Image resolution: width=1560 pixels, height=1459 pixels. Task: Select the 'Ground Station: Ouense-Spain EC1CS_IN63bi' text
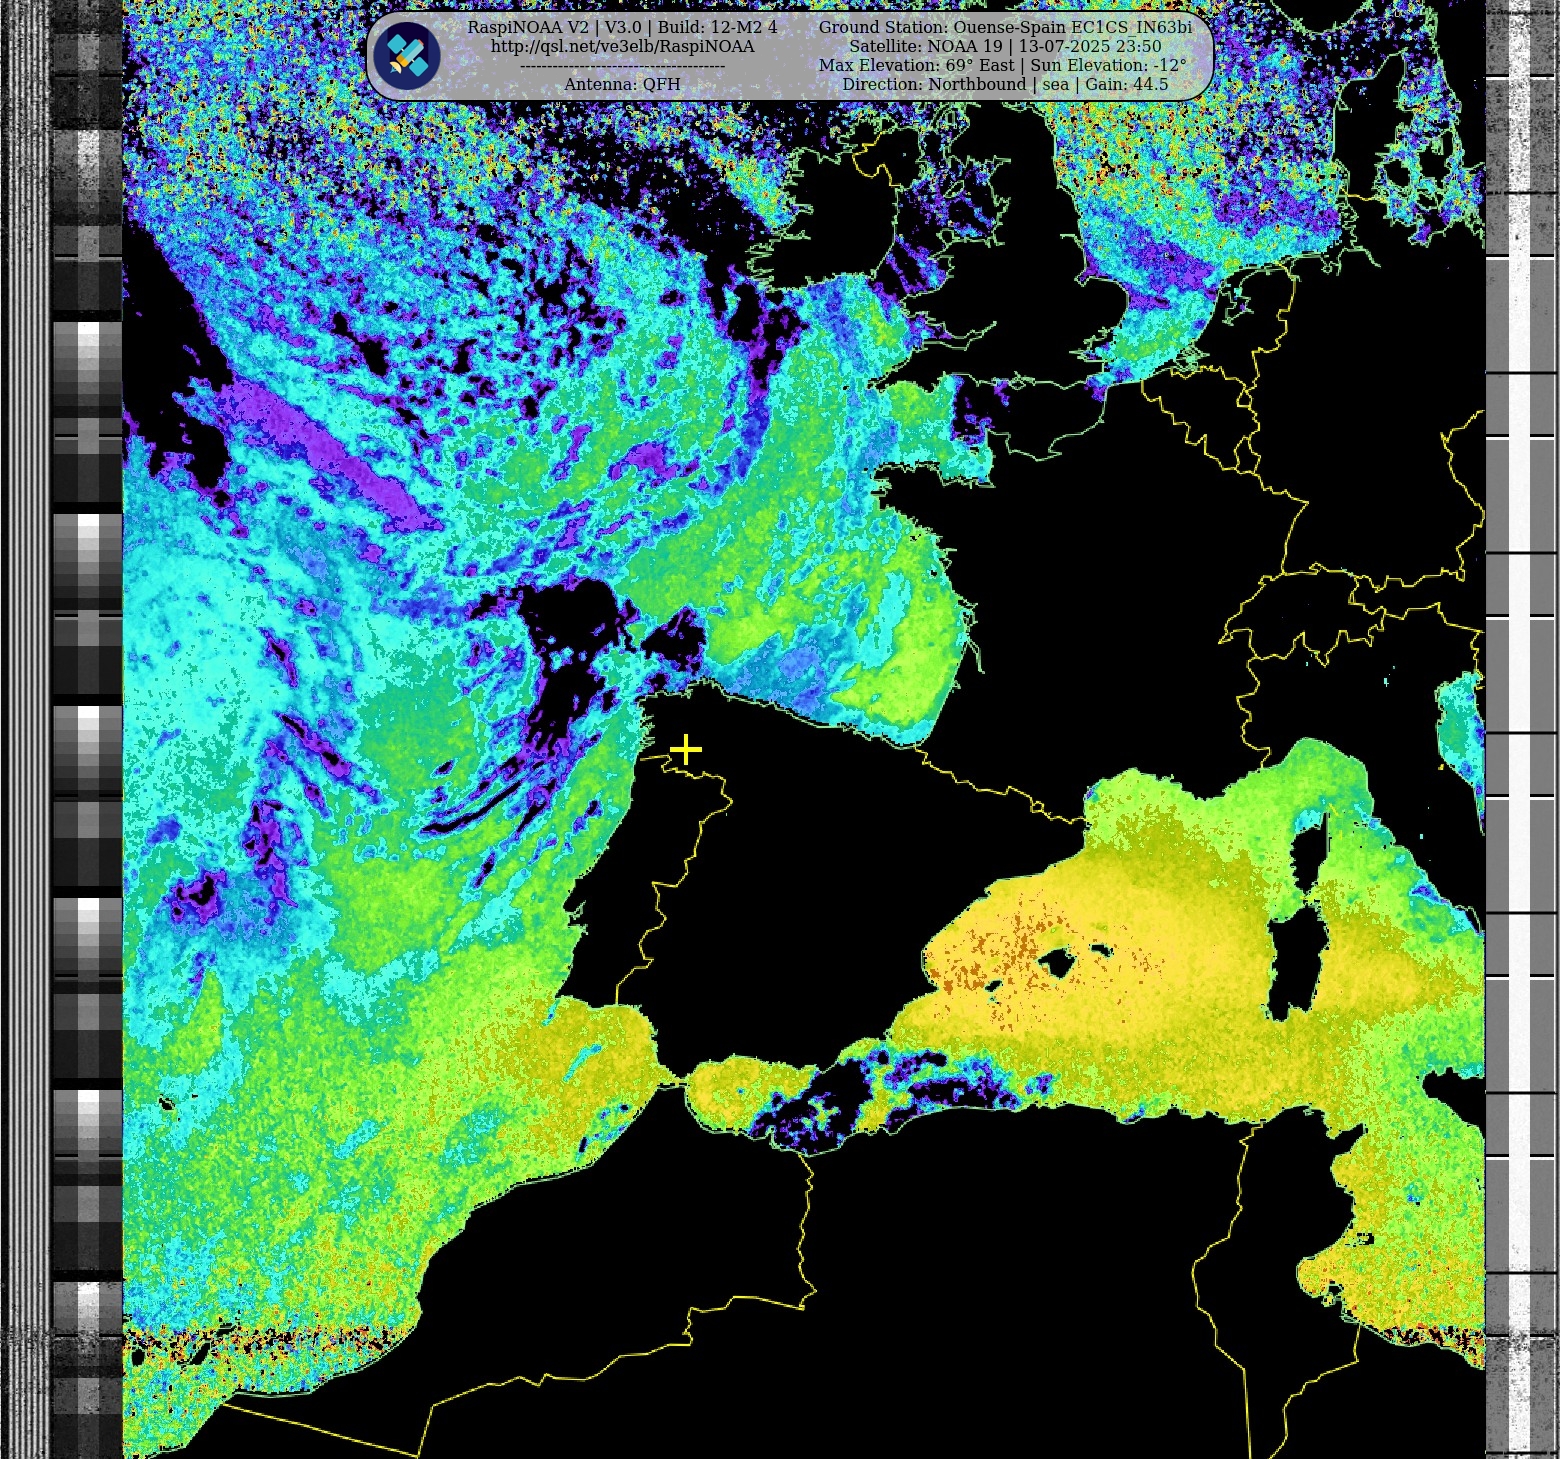pyautogui.click(x=1005, y=27)
